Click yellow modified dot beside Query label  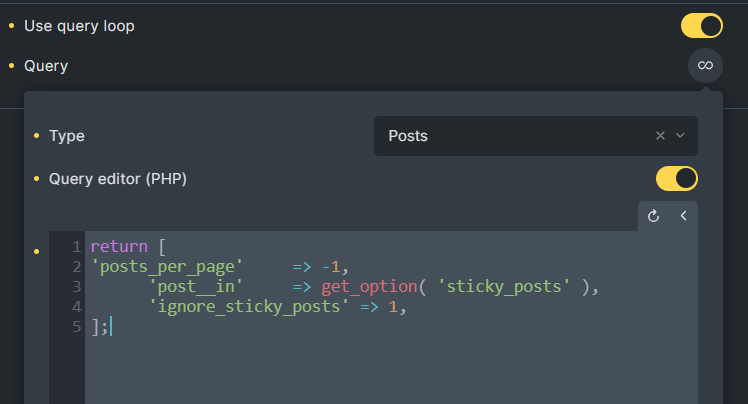coord(11,65)
